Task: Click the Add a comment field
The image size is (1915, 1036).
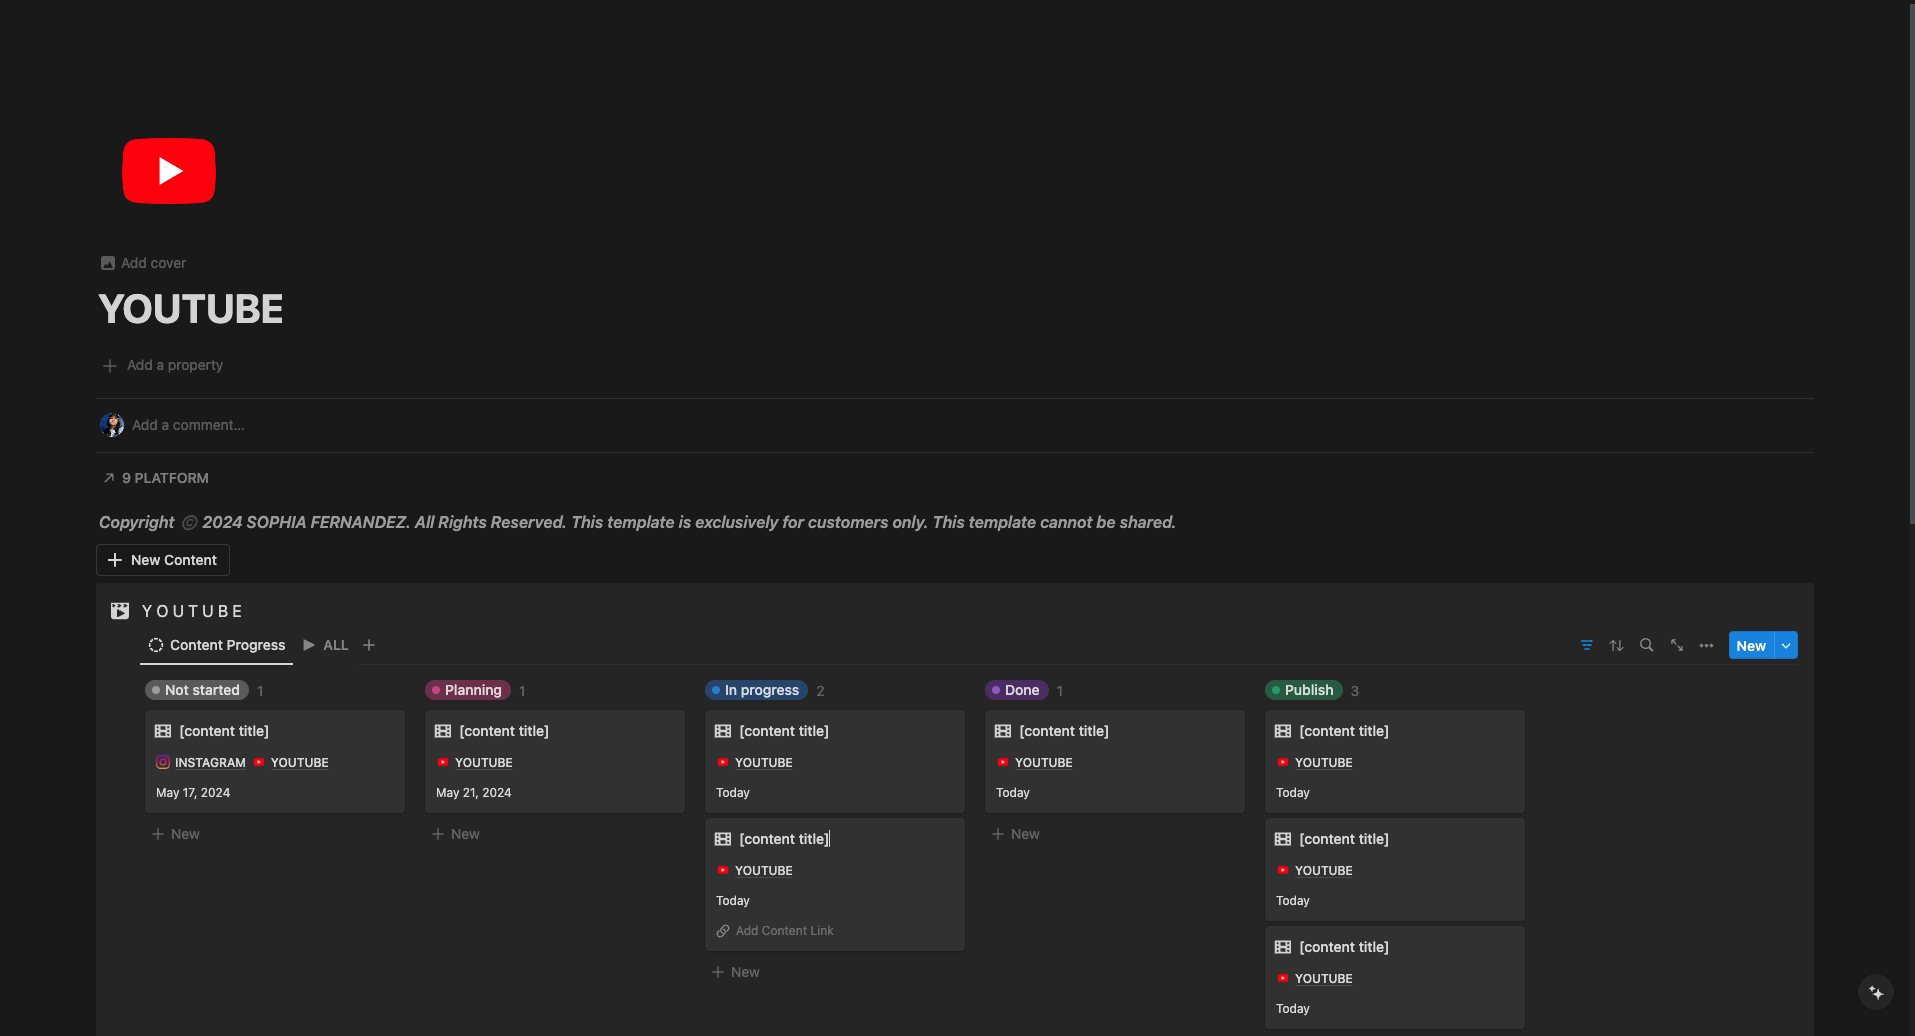Action: click(x=188, y=425)
